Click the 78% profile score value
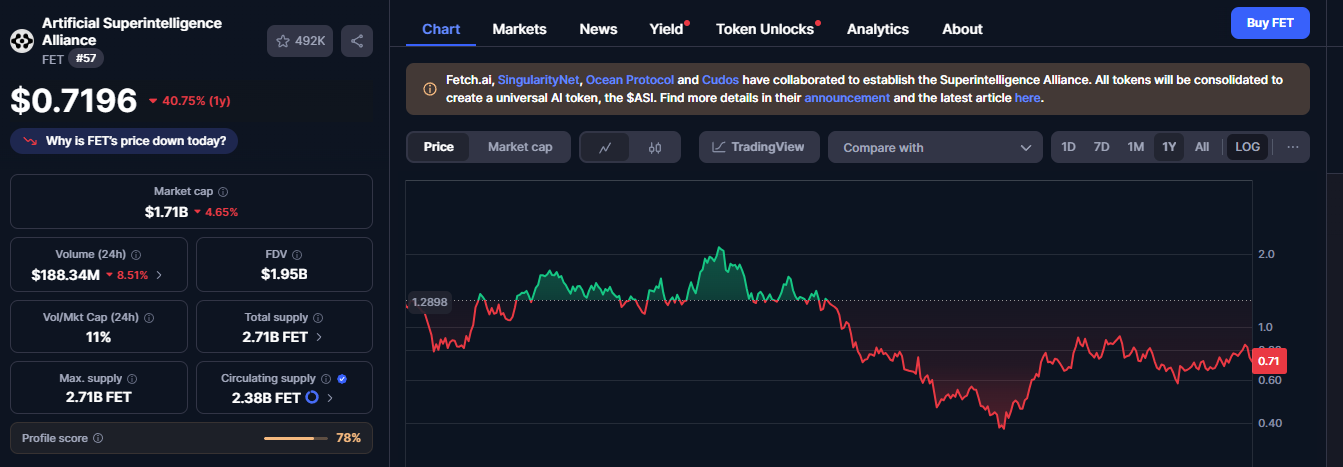The image size is (1343, 467). (x=348, y=438)
